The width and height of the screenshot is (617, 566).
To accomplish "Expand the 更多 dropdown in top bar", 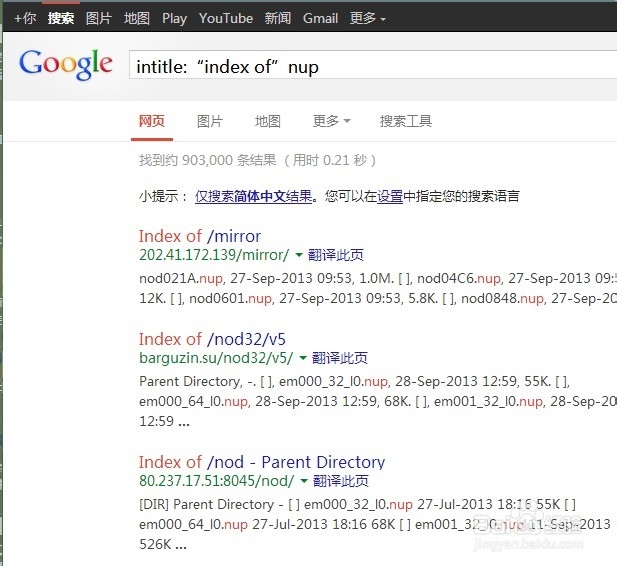I will 368,18.
